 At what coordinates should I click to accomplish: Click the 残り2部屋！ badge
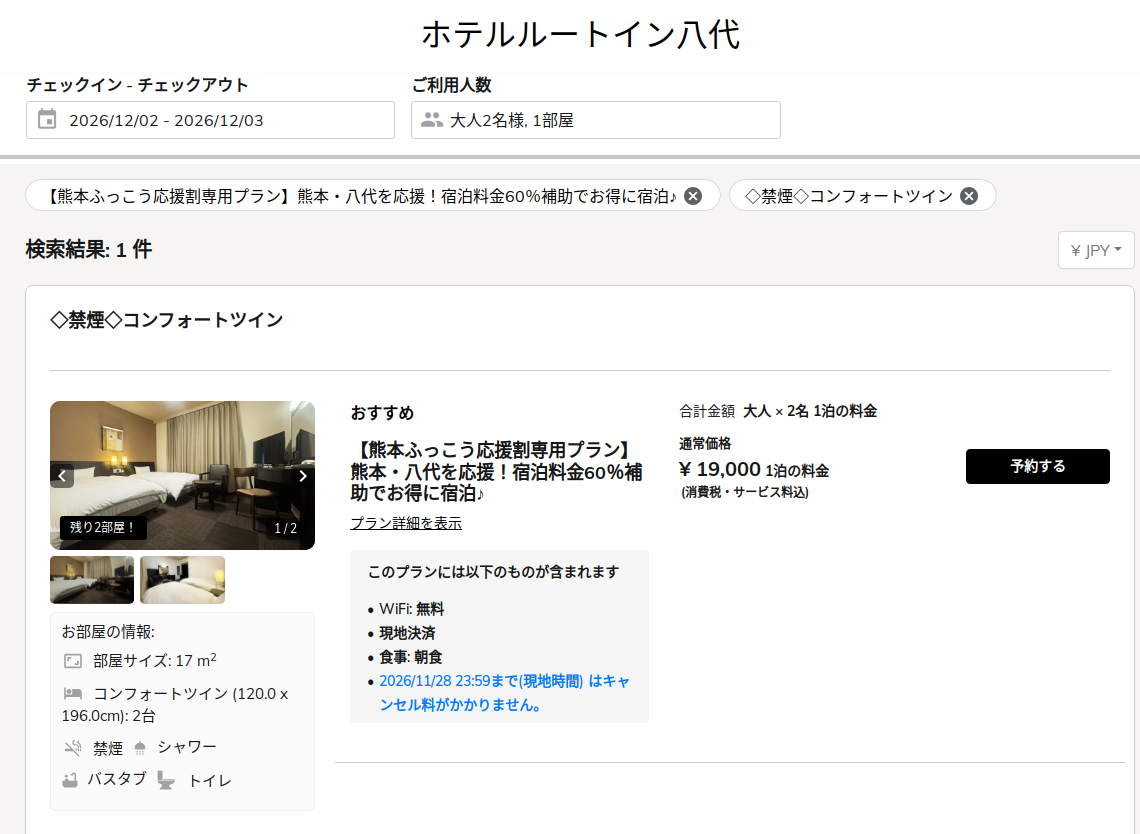point(103,527)
